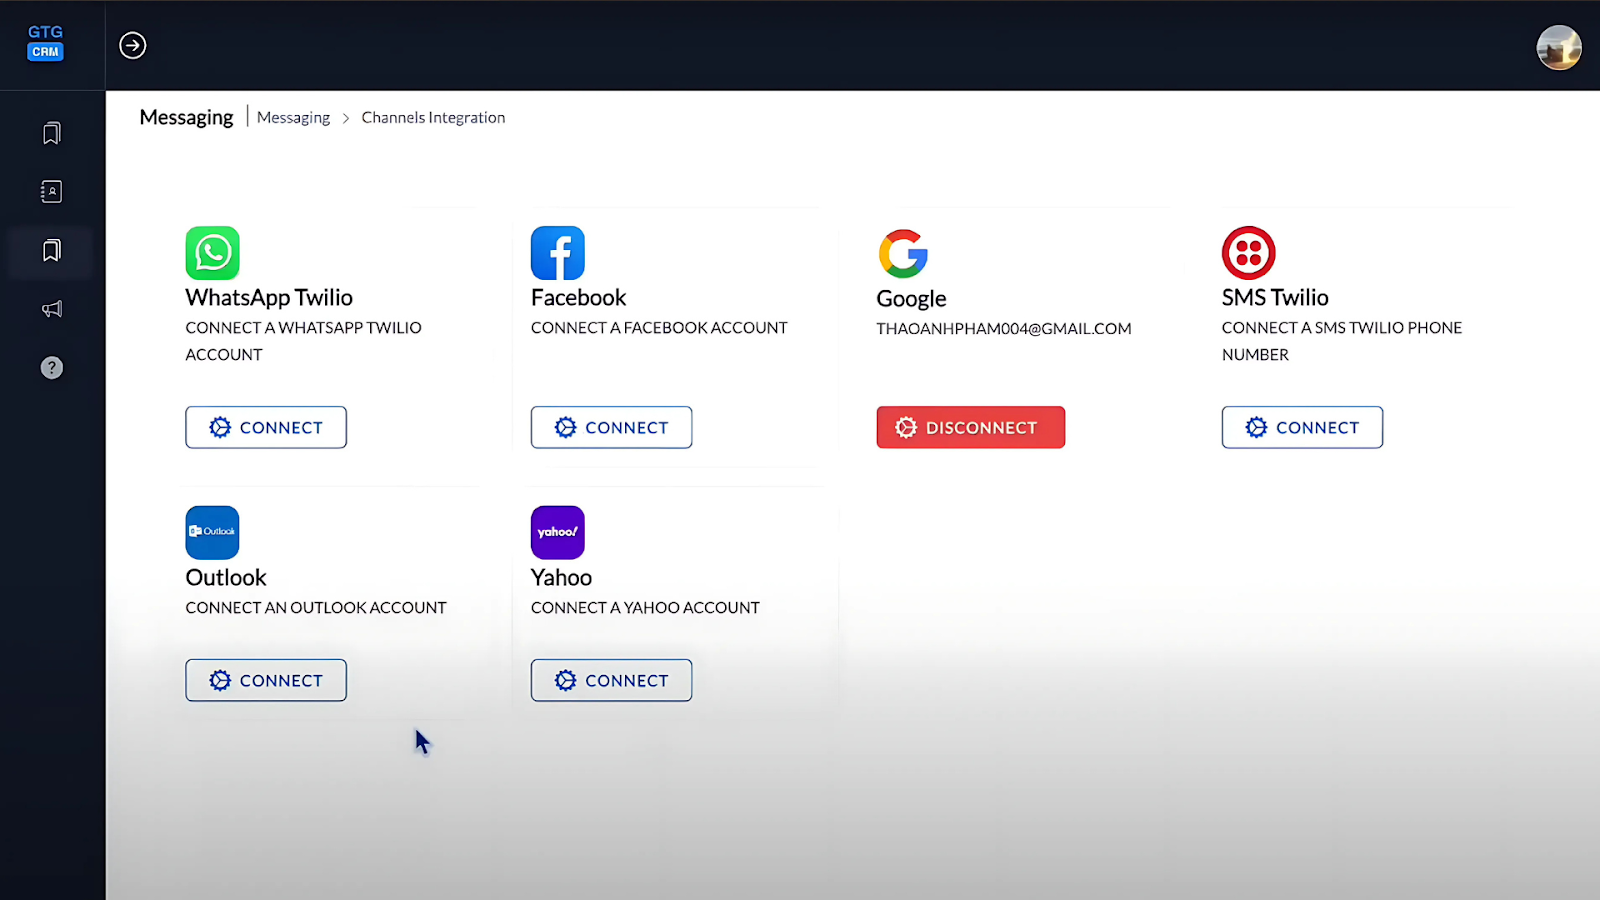Click the THAOANHPHAM004@GMAIL.COM email text
This screenshot has width=1600, height=900.
[x=1004, y=329]
